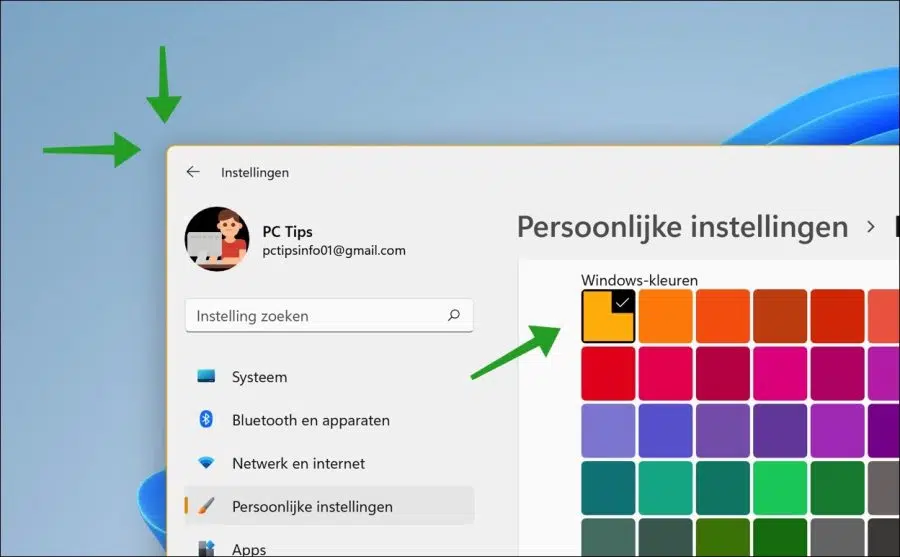The width and height of the screenshot is (900, 557).
Task: Open the Systeem settings category
Action: [x=329, y=377]
